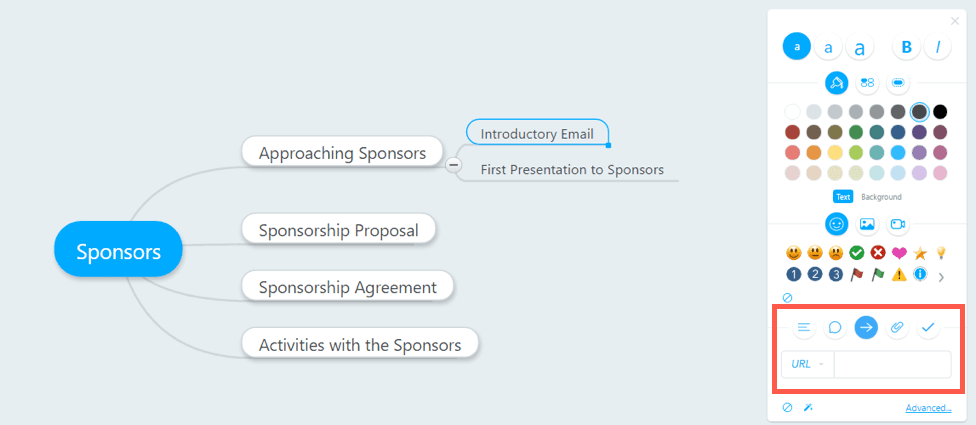Screen dimensions: 976x425
Task: Select the Sponsorship Proposal topic
Action: pyautogui.click(x=338, y=229)
